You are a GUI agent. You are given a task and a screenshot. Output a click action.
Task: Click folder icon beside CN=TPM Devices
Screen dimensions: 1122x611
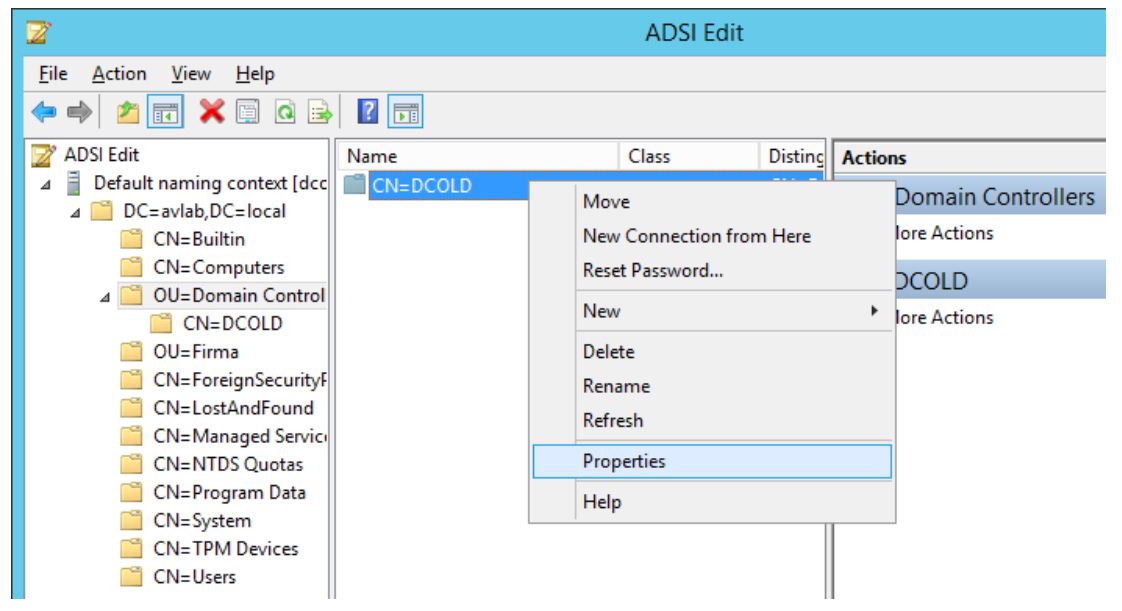[x=131, y=549]
